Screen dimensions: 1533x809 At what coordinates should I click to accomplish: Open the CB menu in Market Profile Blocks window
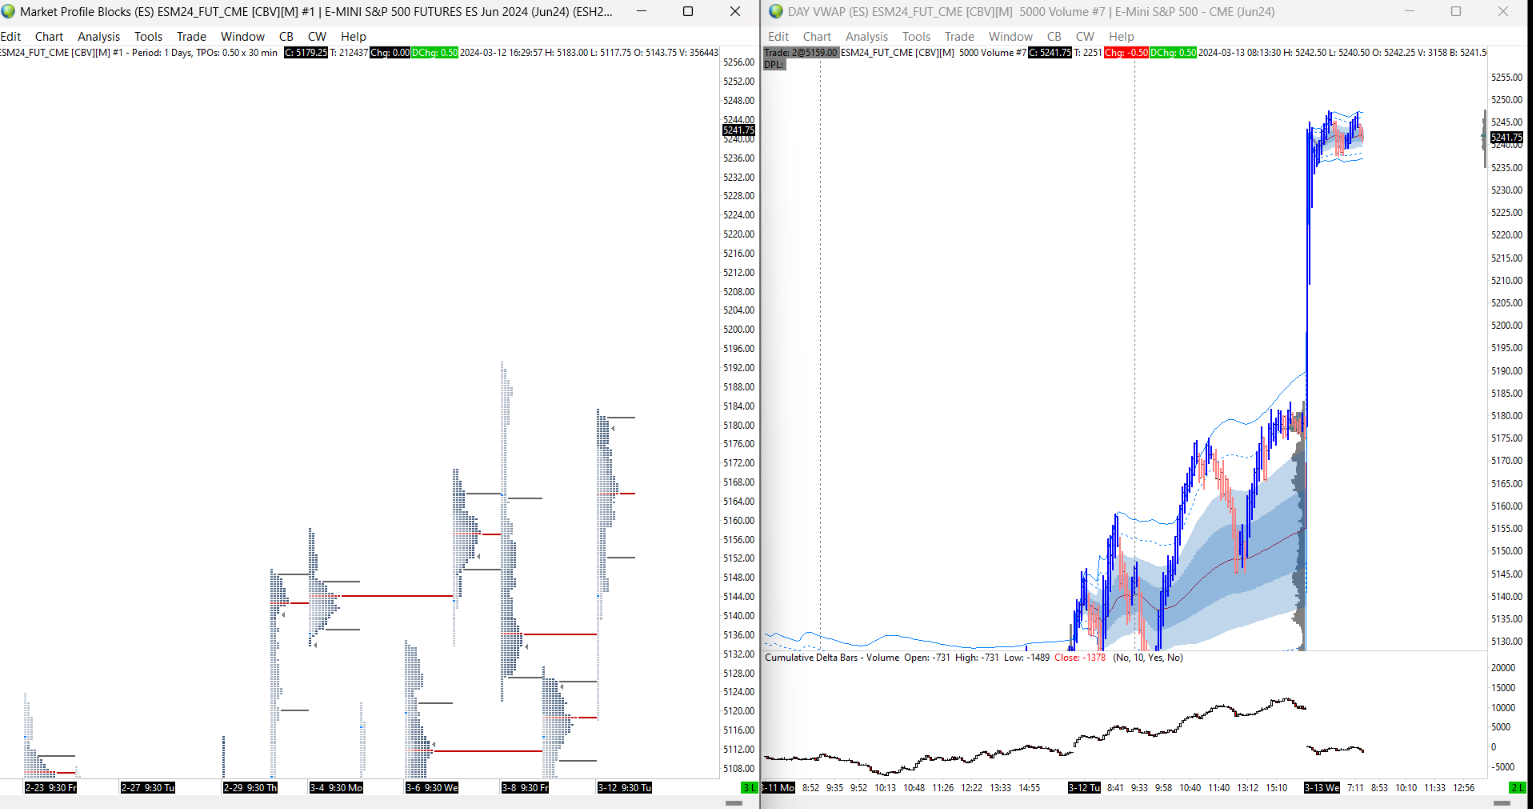pyautogui.click(x=286, y=37)
